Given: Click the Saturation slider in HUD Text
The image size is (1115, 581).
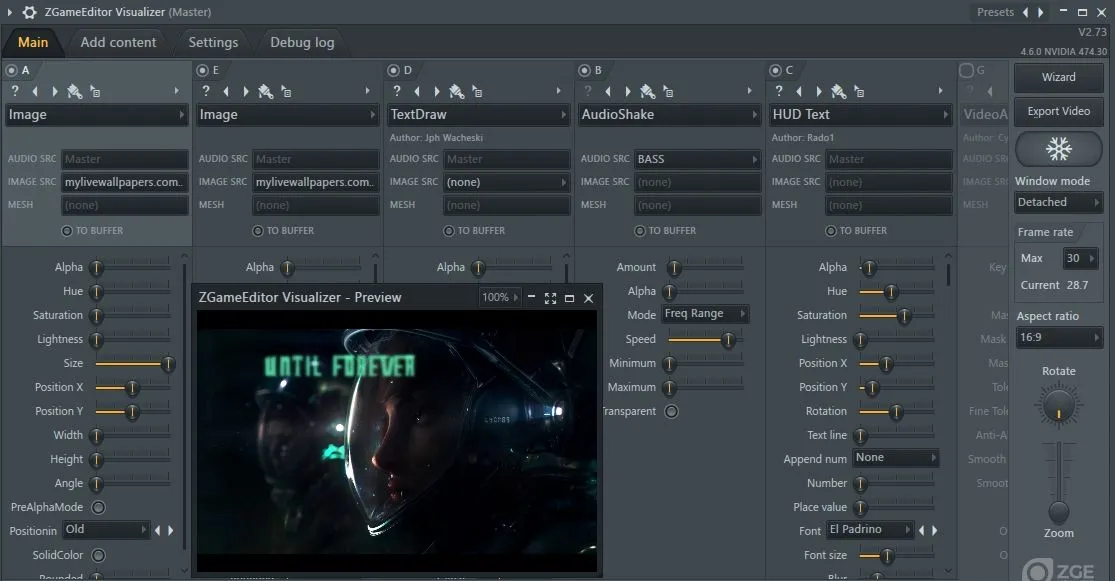Looking at the screenshot, I should pos(896,315).
